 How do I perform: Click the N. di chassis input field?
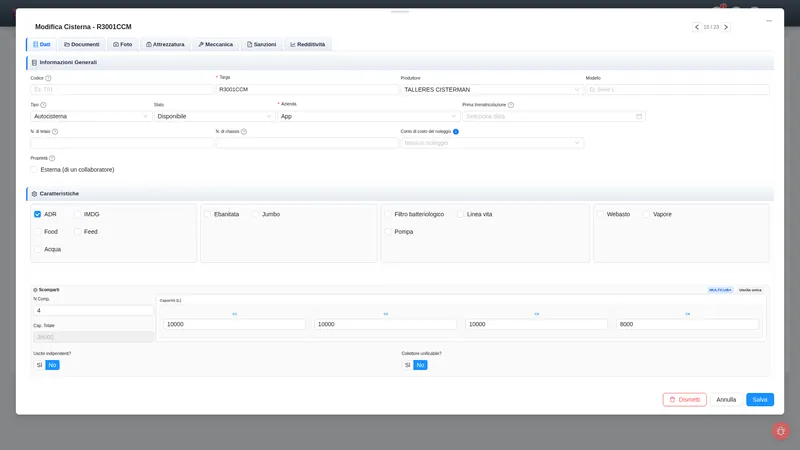[307, 143]
